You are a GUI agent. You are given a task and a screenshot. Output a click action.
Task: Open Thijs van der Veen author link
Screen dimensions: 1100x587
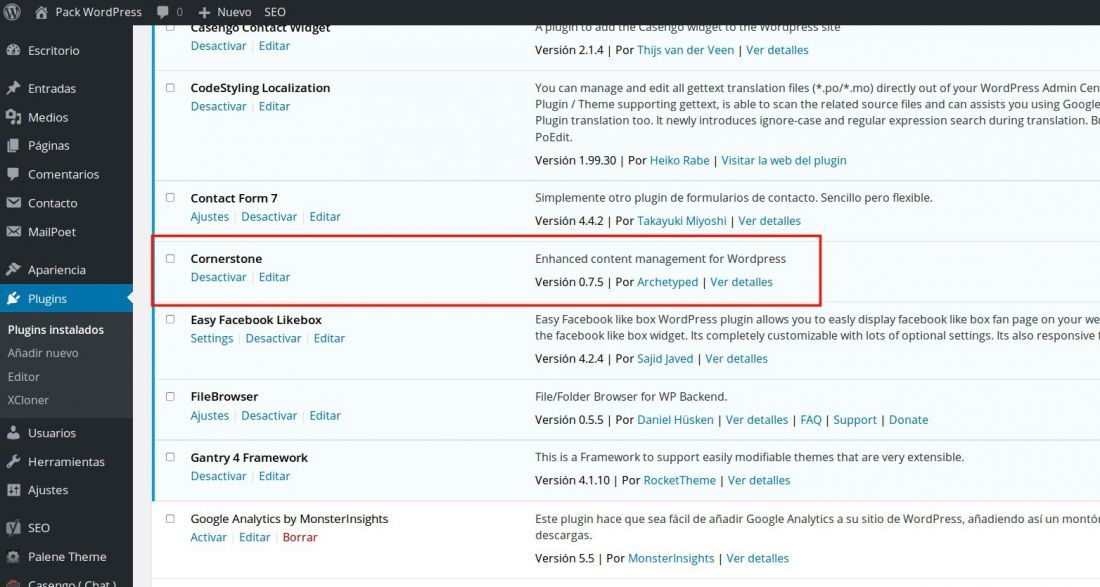(685, 50)
